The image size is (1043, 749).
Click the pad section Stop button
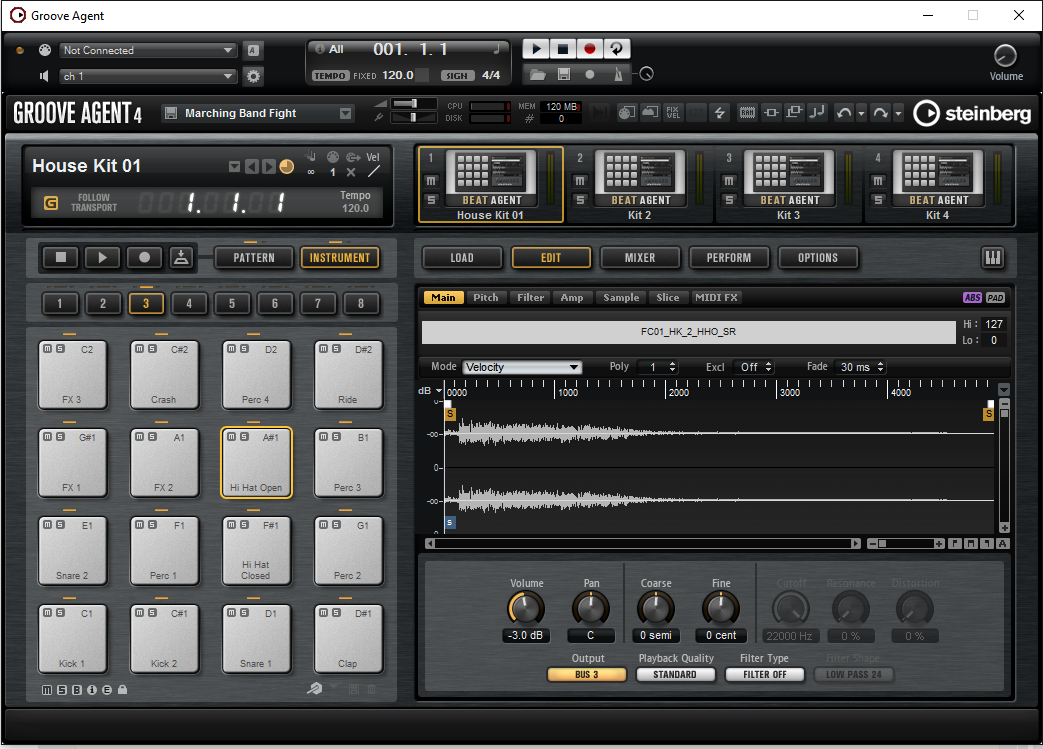61,257
